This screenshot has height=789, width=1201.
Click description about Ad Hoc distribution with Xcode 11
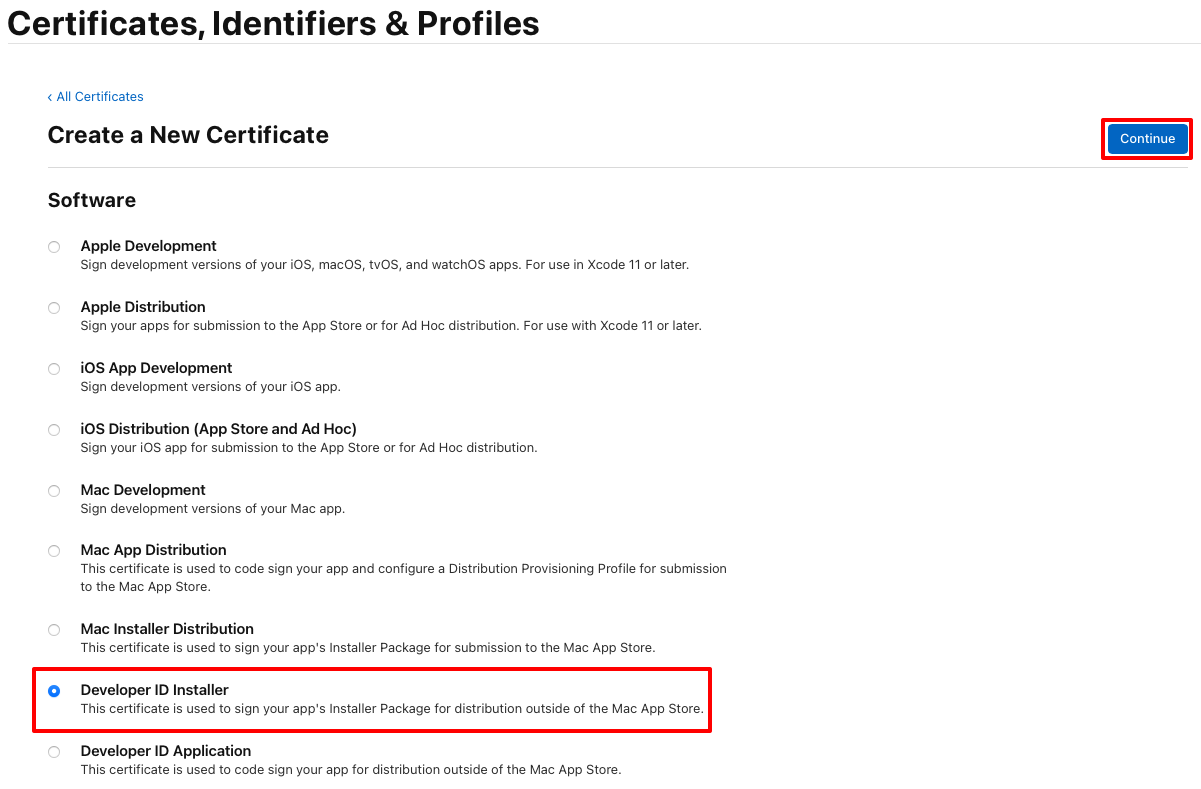coord(391,326)
